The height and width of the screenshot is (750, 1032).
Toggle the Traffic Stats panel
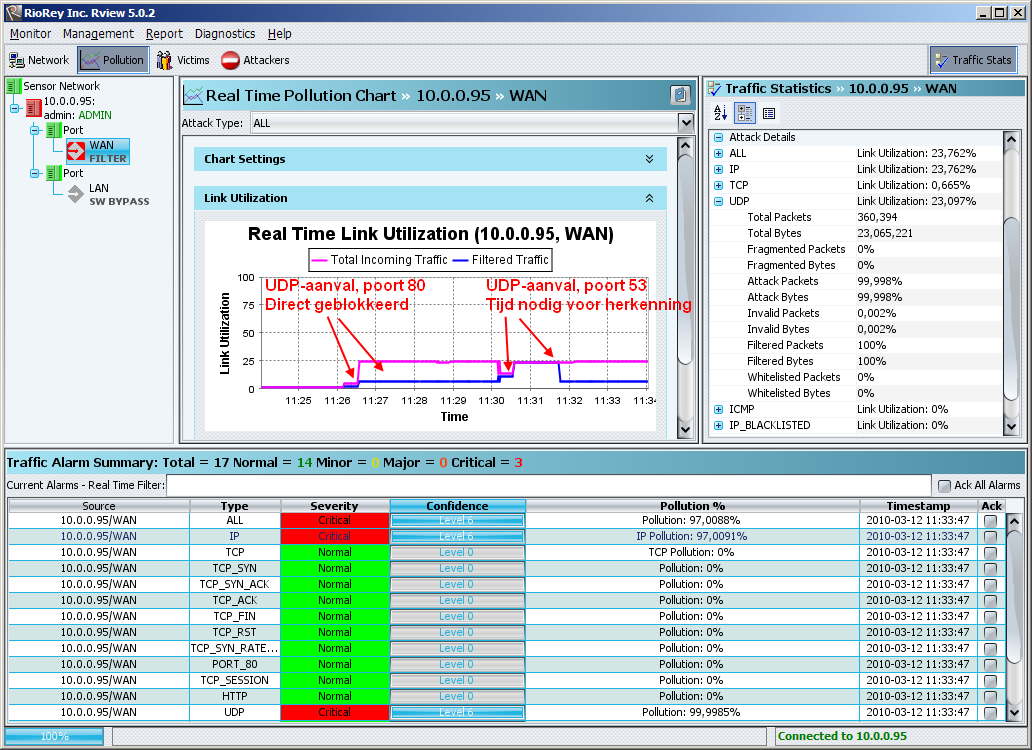pos(972,60)
